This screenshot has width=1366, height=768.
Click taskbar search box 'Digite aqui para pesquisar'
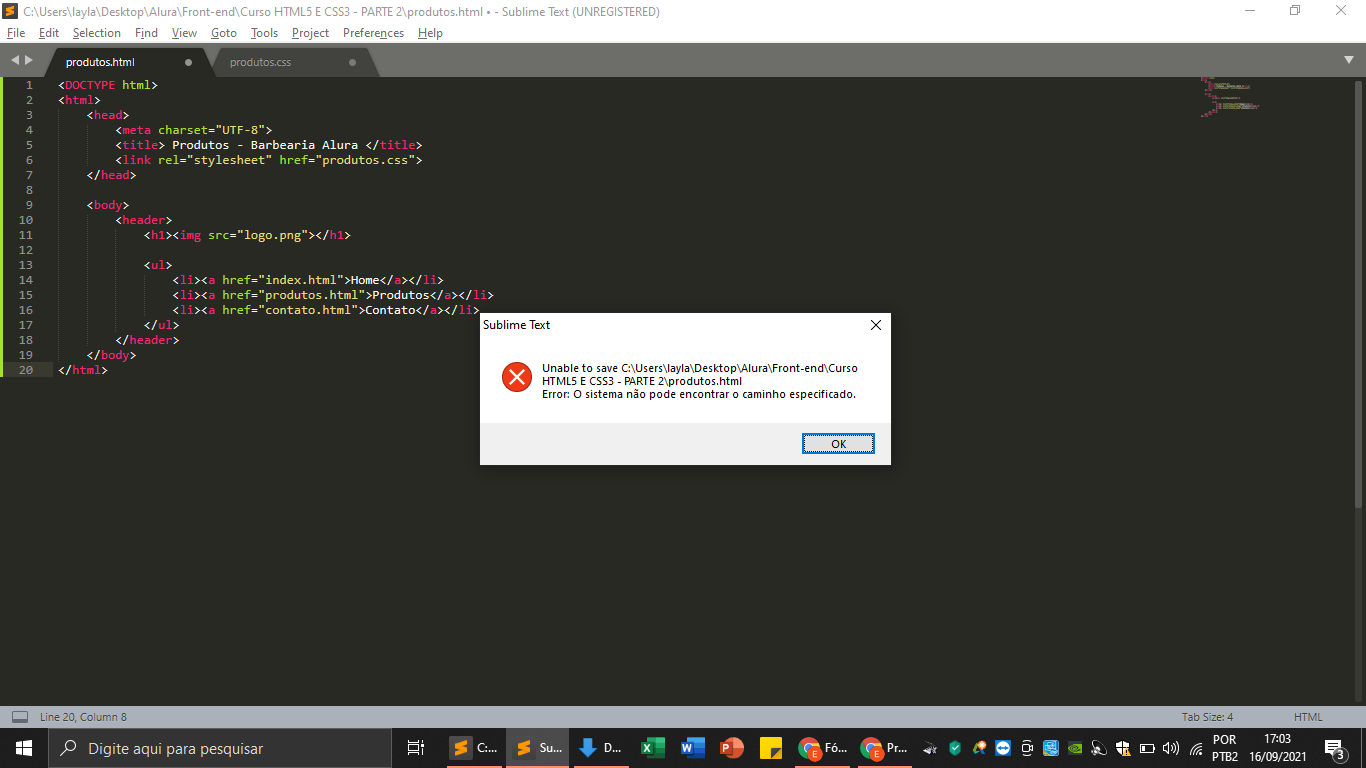pos(220,748)
